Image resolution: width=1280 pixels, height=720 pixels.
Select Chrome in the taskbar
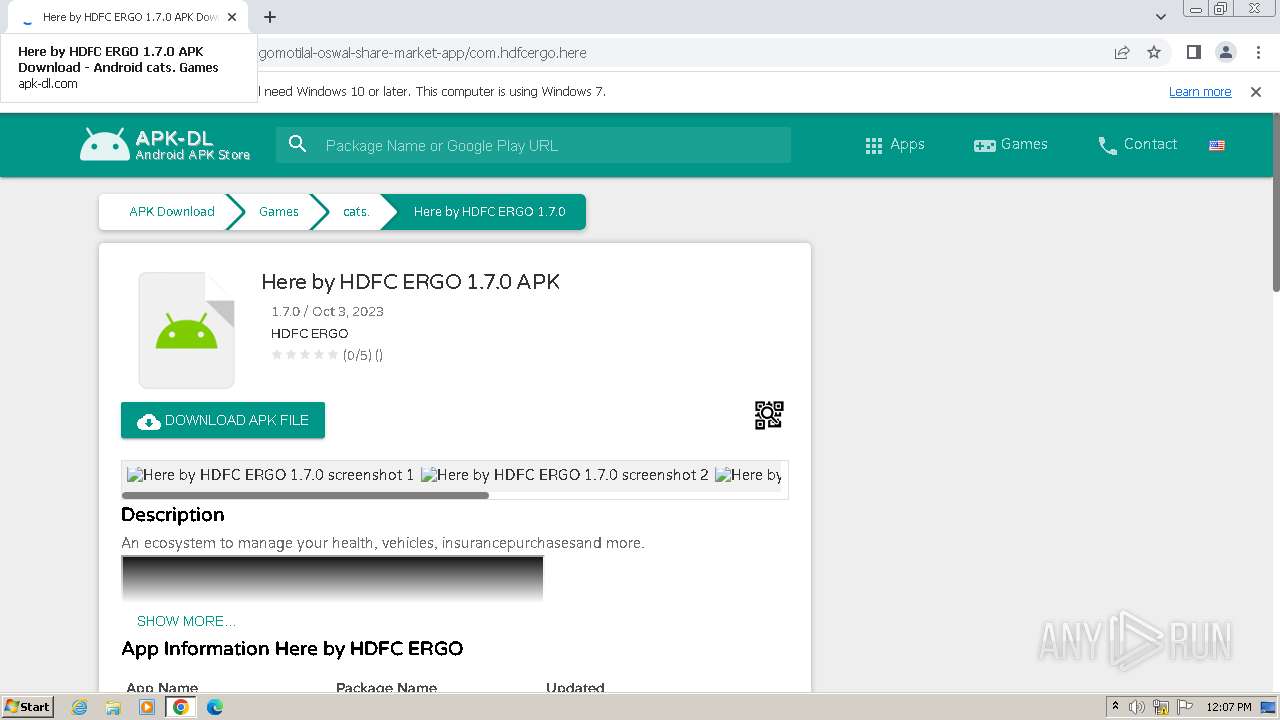point(180,707)
